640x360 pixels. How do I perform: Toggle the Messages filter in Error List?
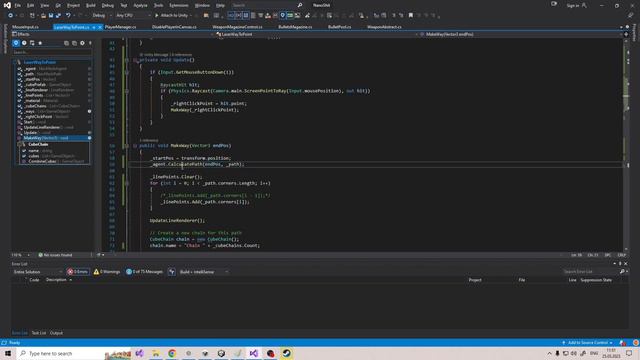144,272
